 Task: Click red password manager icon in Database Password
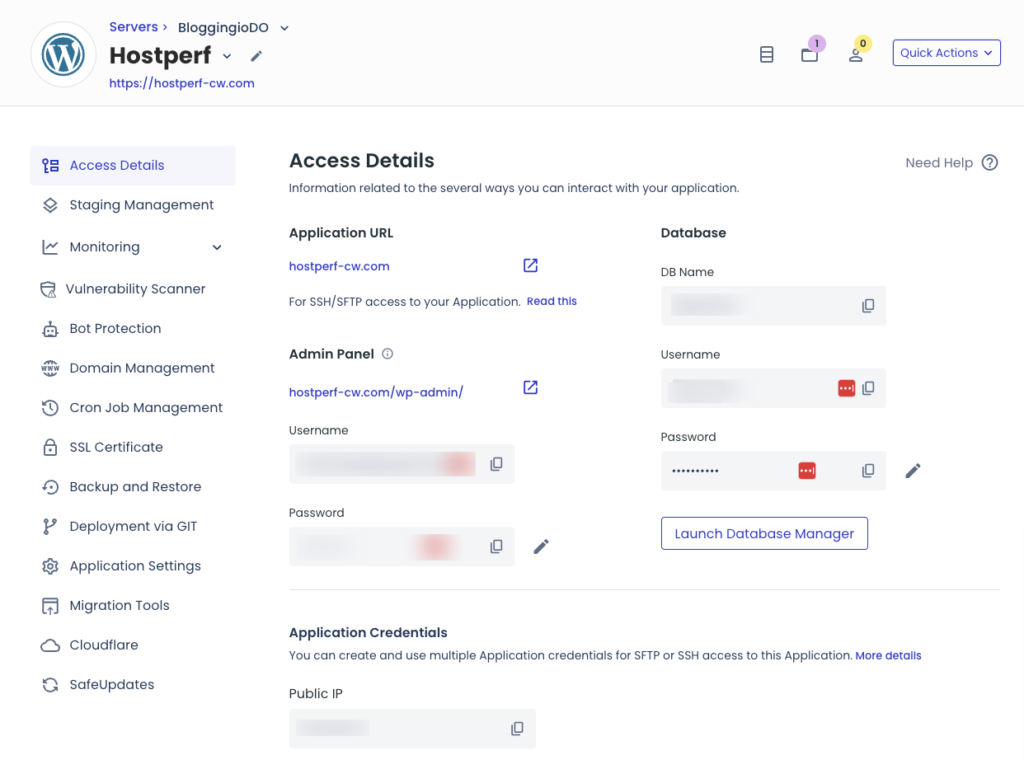point(807,471)
